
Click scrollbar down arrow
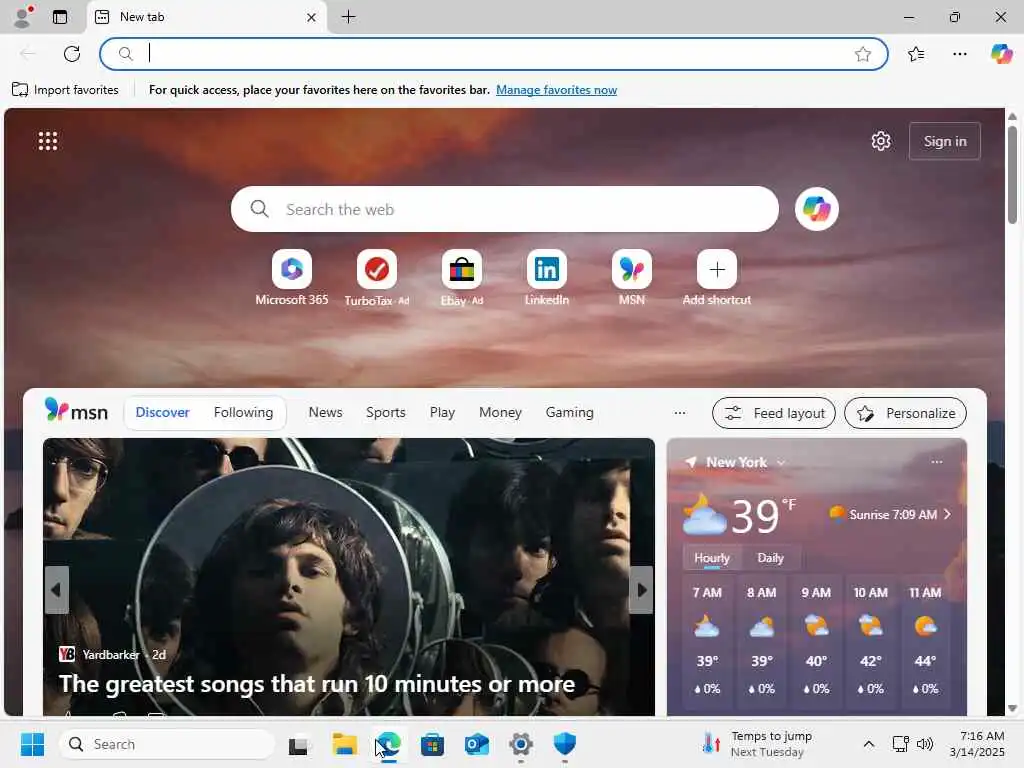coord(1012,708)
